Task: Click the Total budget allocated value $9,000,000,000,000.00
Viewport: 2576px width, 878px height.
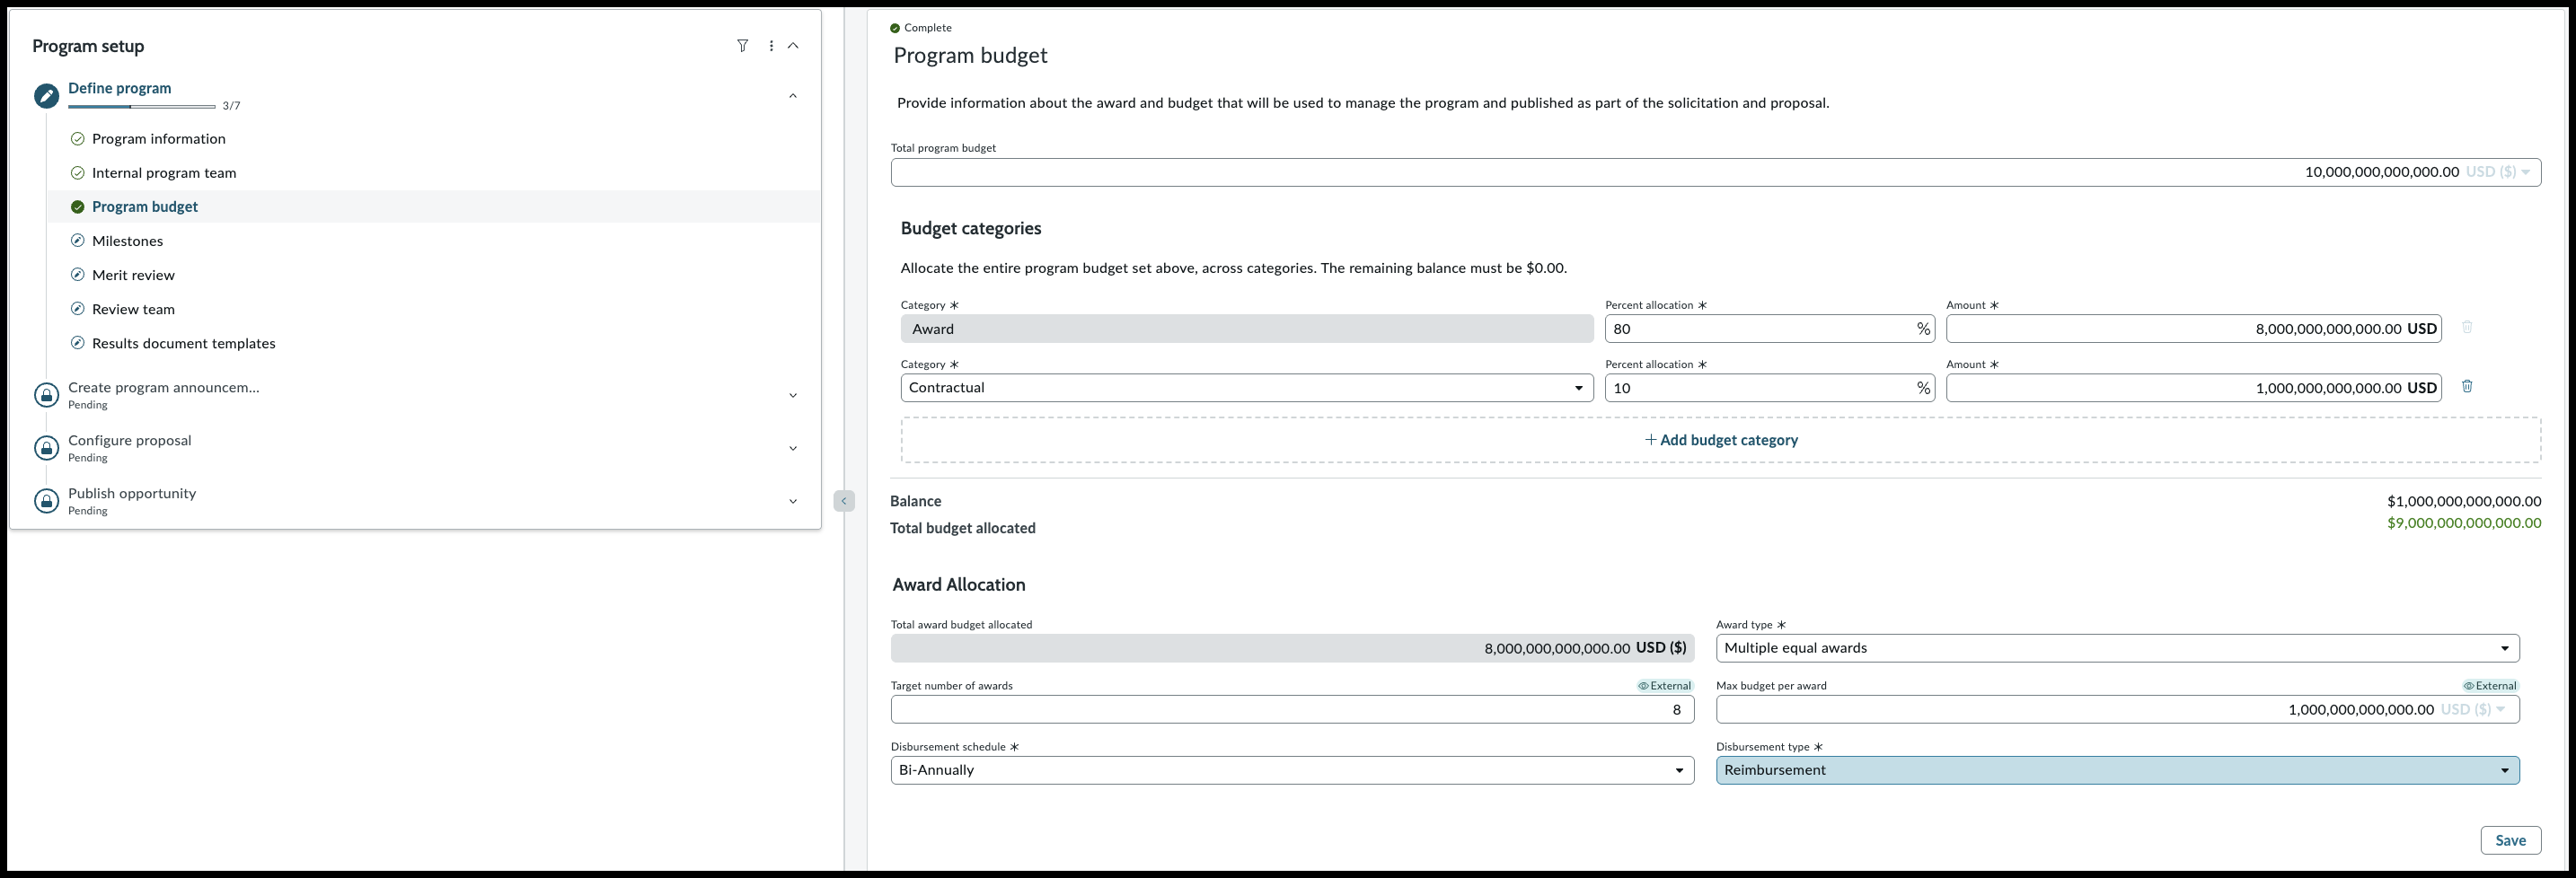Action: click(2464, 523)
